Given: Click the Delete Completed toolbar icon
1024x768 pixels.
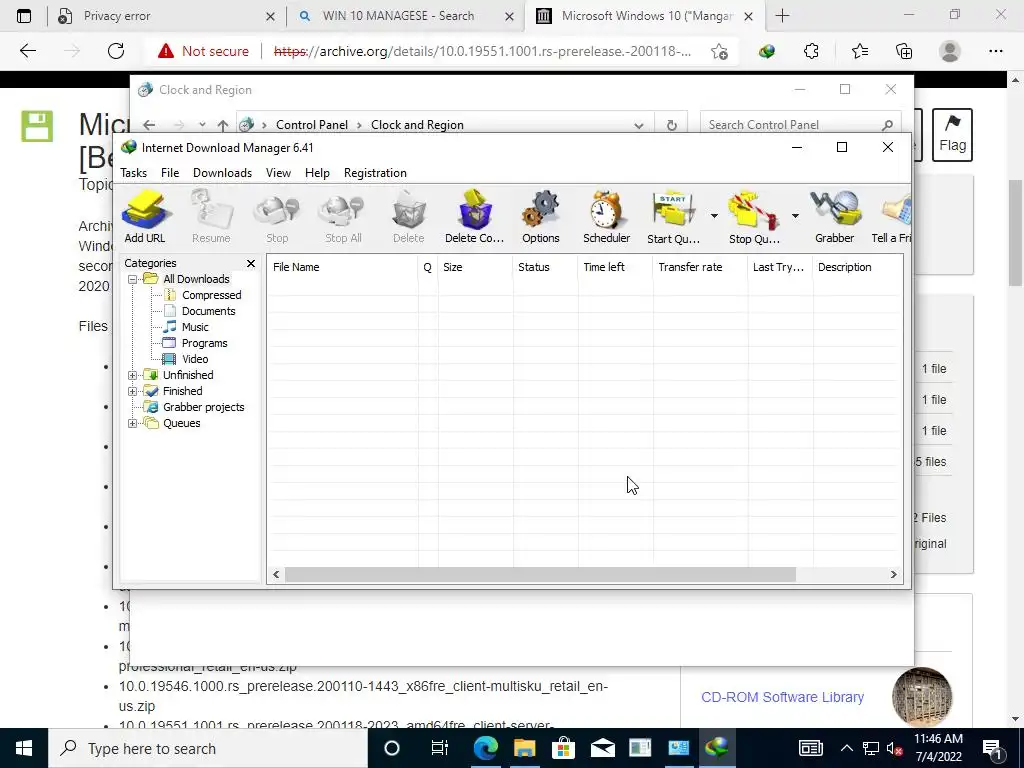Looking at the screenshot, I should [475, 217].
